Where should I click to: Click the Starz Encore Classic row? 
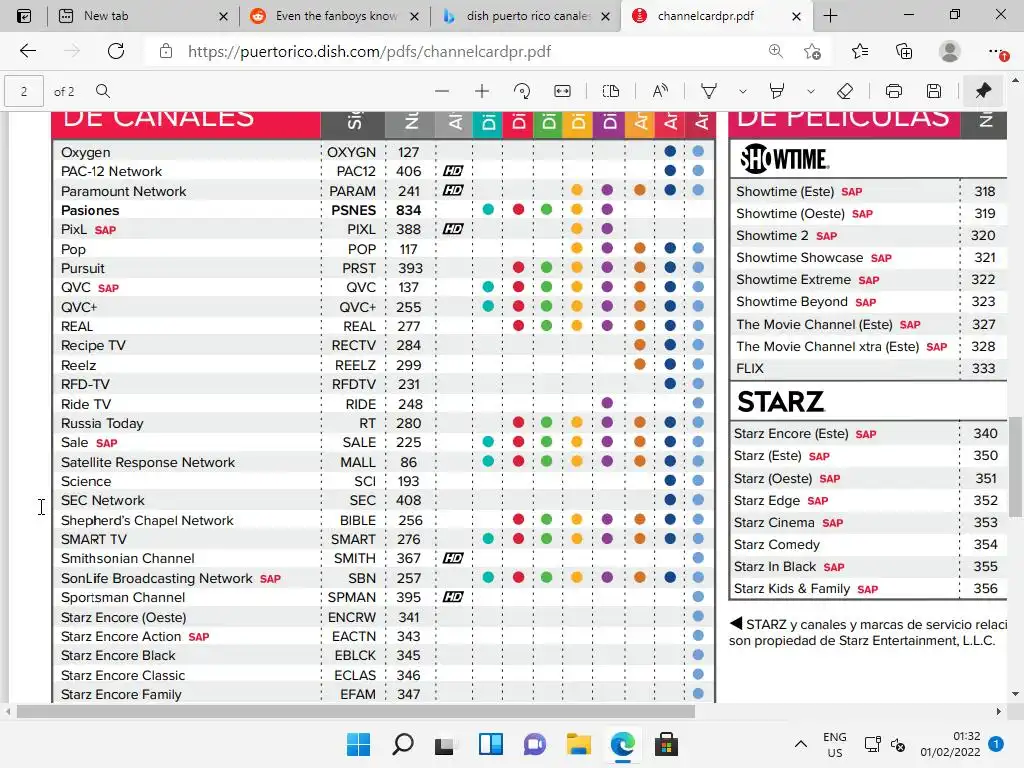pyautogui.click(x=123, y=675)
